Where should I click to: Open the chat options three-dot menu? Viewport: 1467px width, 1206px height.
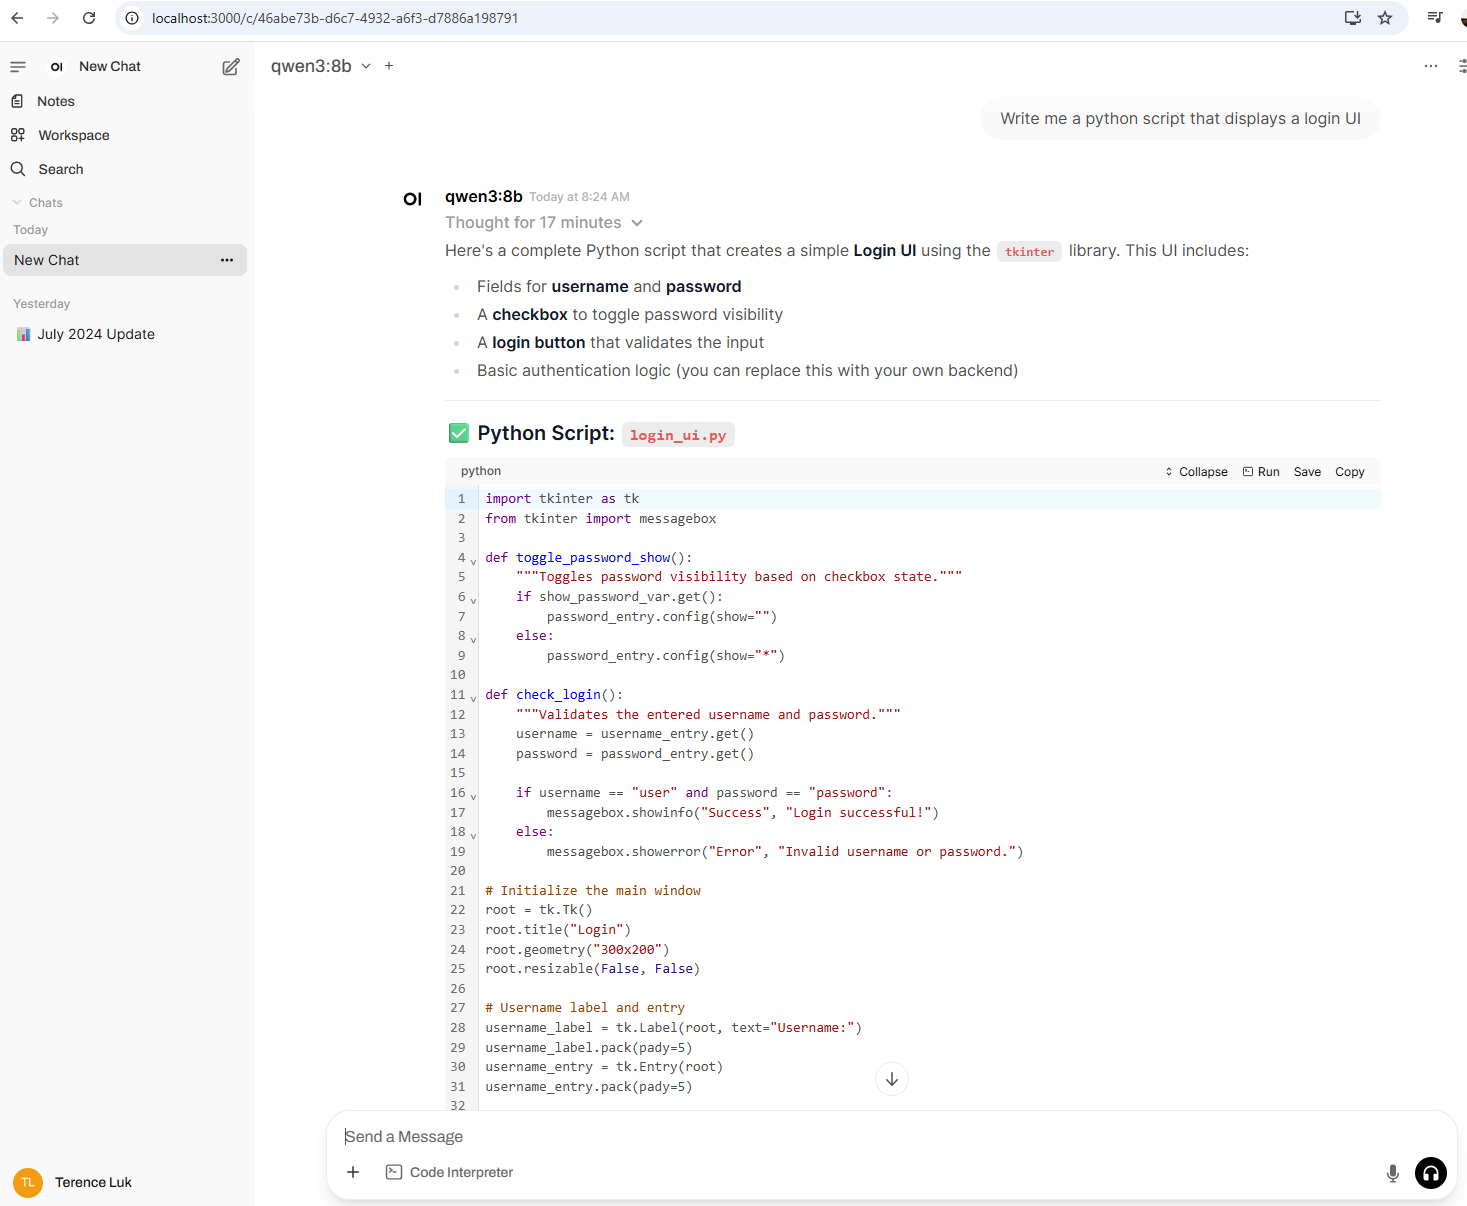pos(1430,66)
